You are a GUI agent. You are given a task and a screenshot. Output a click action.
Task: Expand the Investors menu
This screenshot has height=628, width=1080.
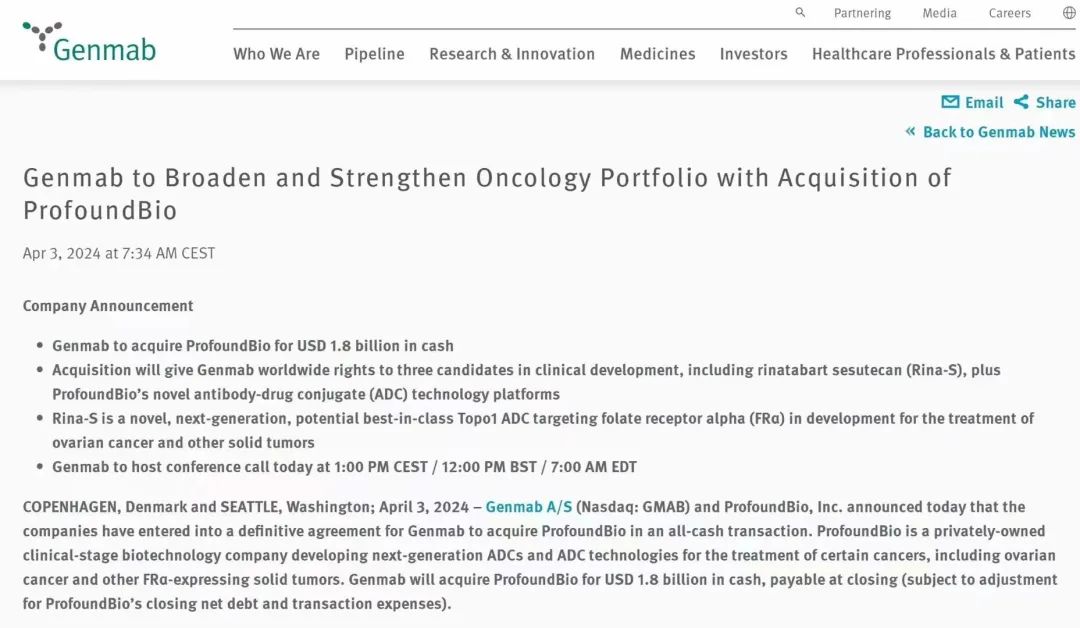point(753,54)
